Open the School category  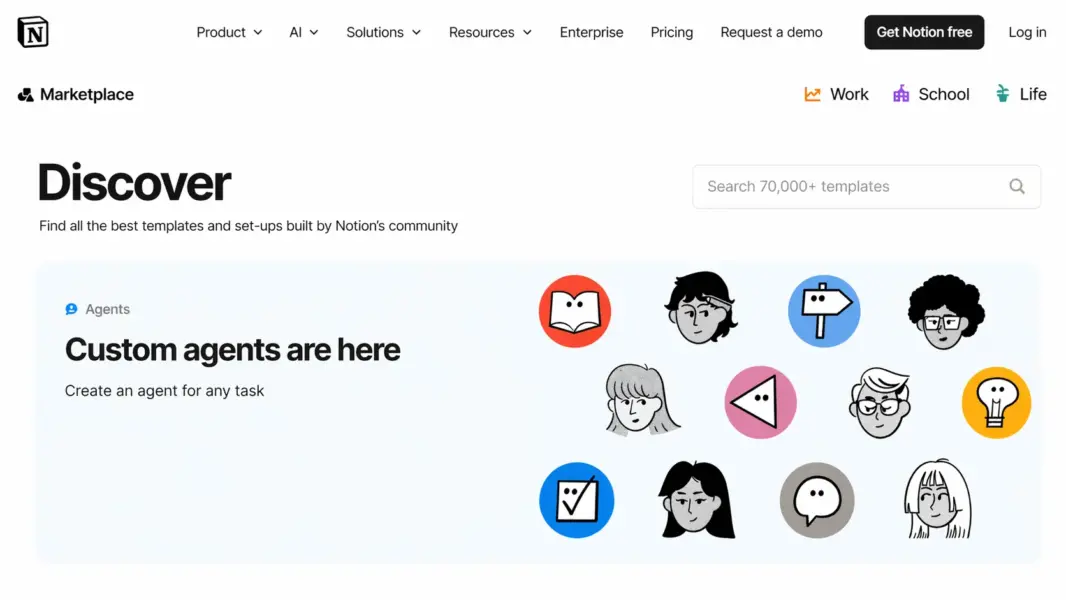[931, 94]
